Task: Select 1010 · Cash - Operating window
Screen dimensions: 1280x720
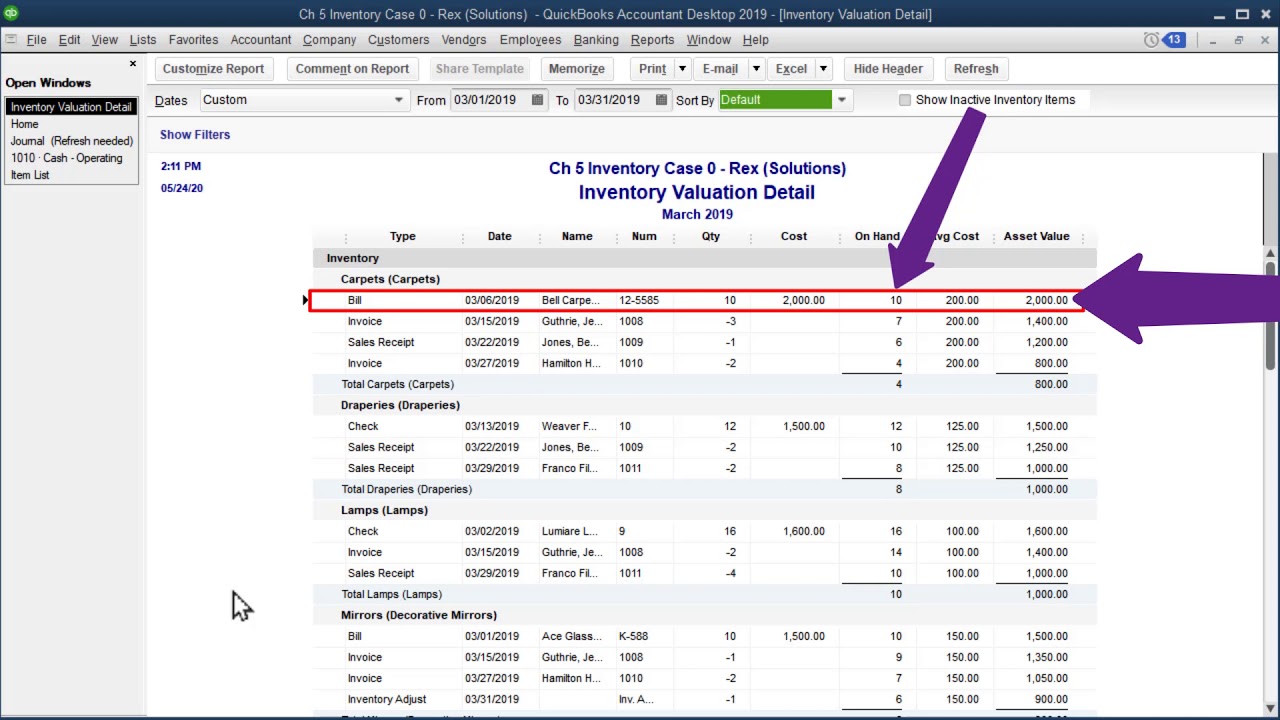Action: point(66,158)
